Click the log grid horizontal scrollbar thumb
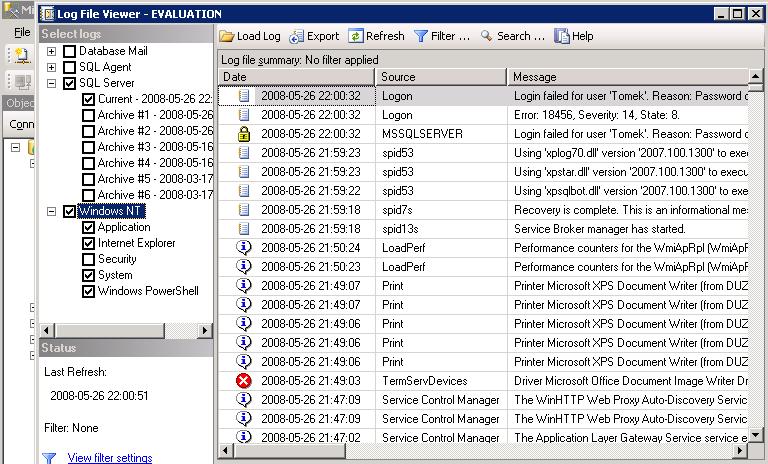 288,450
